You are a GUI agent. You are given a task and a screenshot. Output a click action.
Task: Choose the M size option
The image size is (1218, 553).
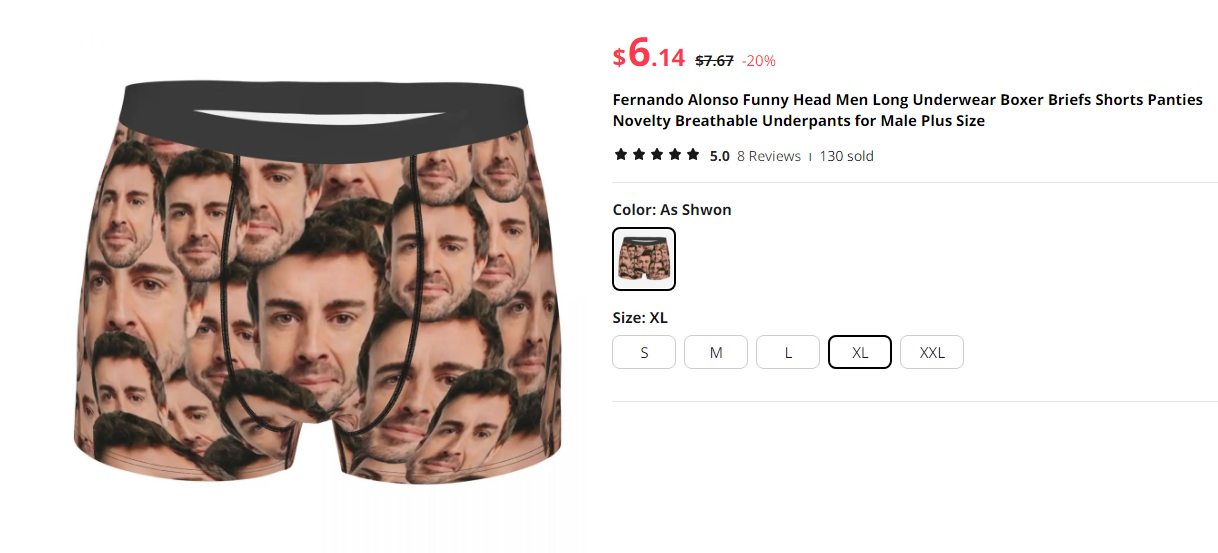(716, 352)
